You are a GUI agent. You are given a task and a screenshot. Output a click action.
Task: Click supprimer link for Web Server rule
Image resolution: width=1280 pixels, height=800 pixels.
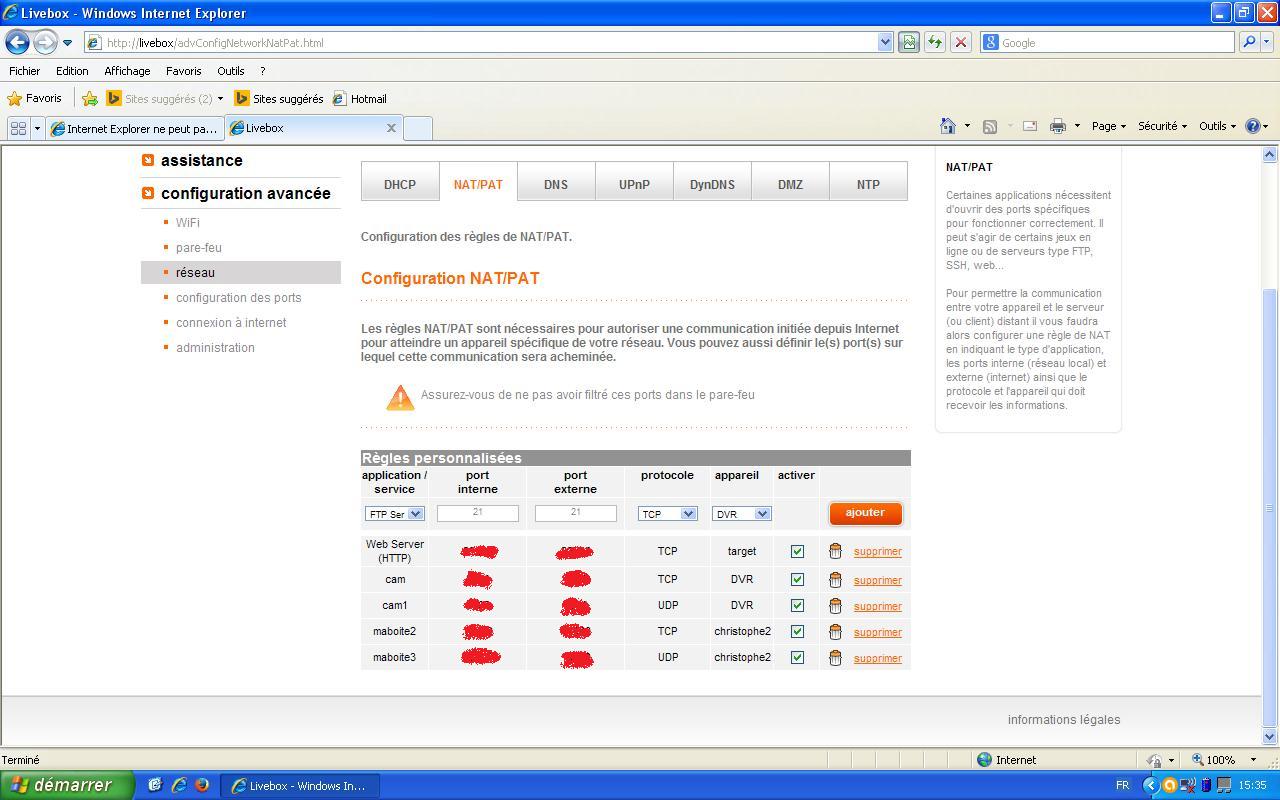coord(878,552)
